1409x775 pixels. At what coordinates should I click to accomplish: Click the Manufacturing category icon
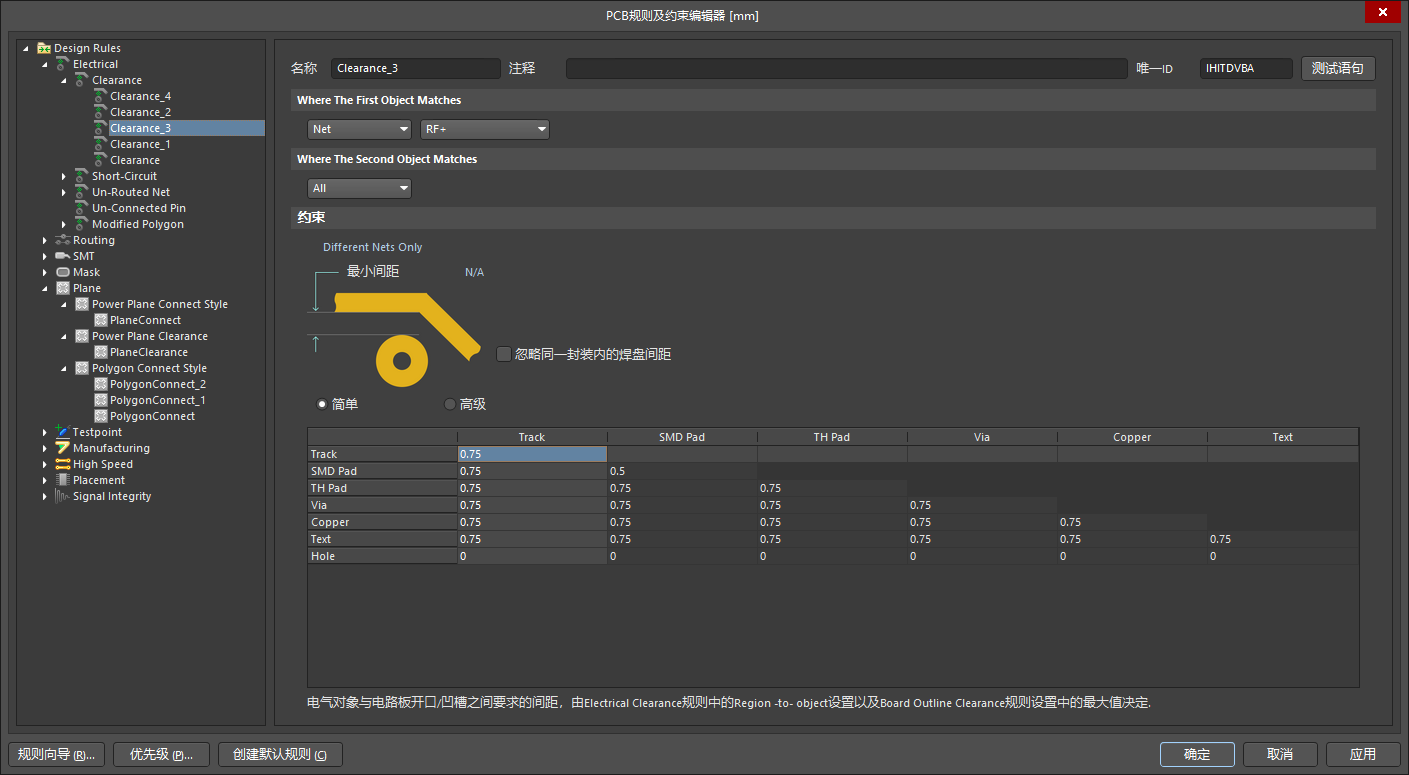tap(63, 448)
